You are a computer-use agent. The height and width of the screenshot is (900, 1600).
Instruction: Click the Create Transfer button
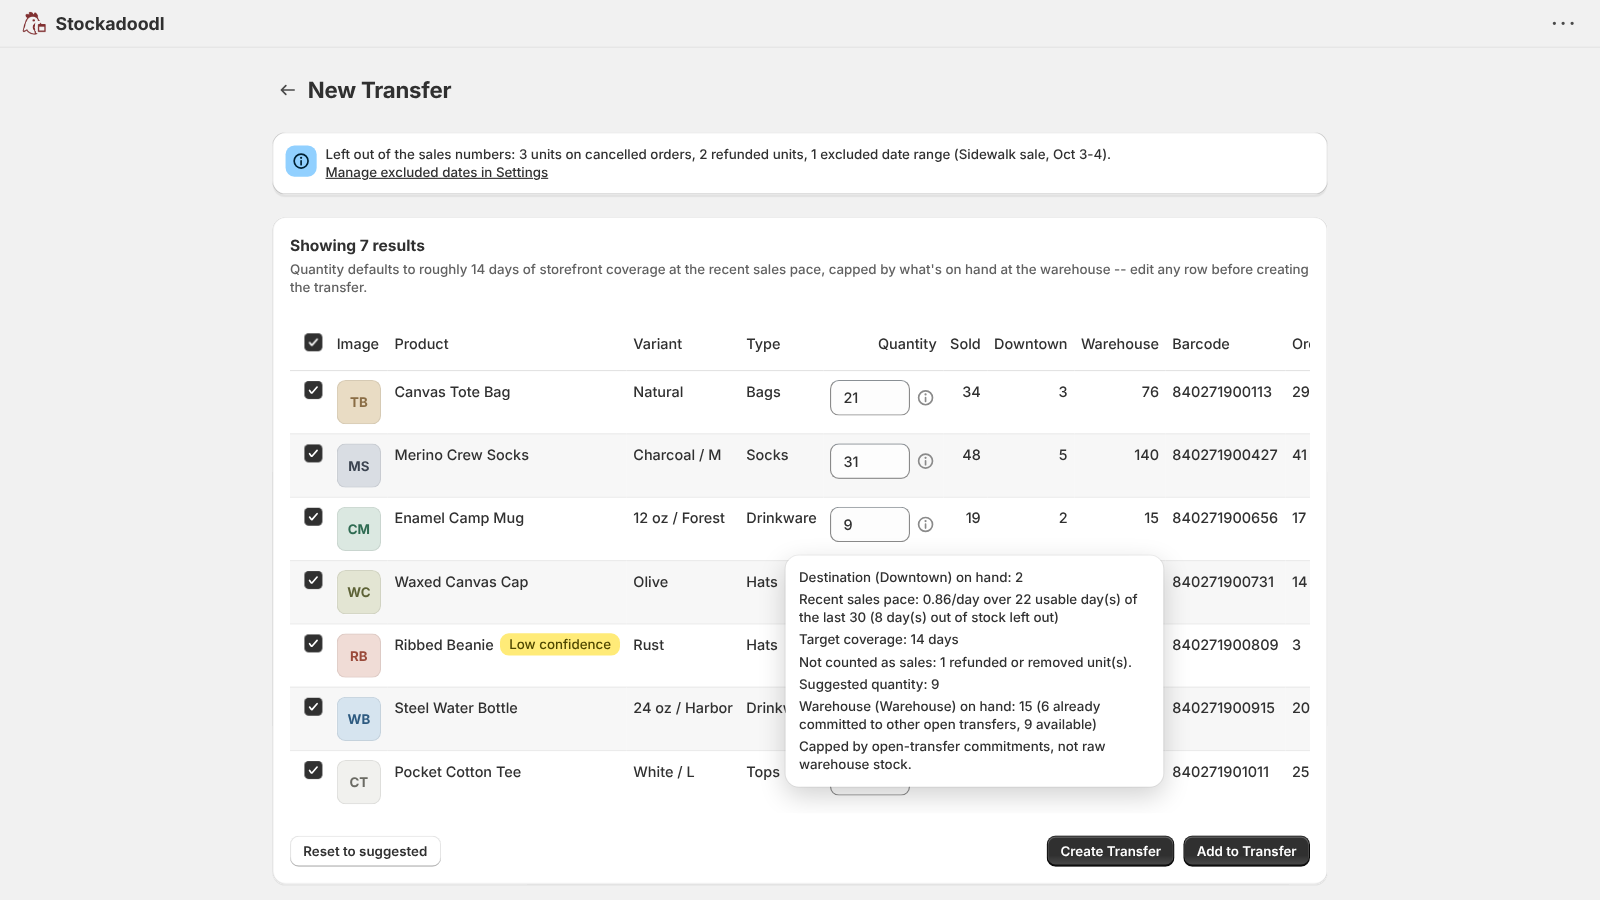1110,851
